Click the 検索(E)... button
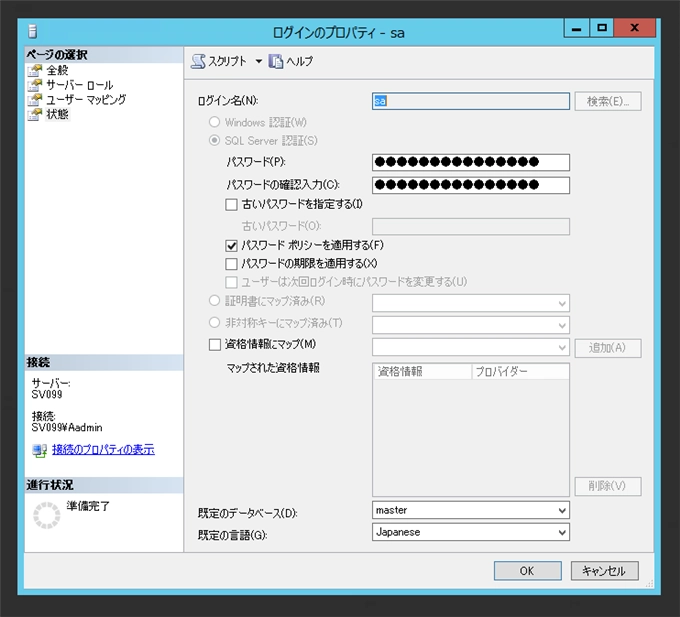 tap(608, 101)
